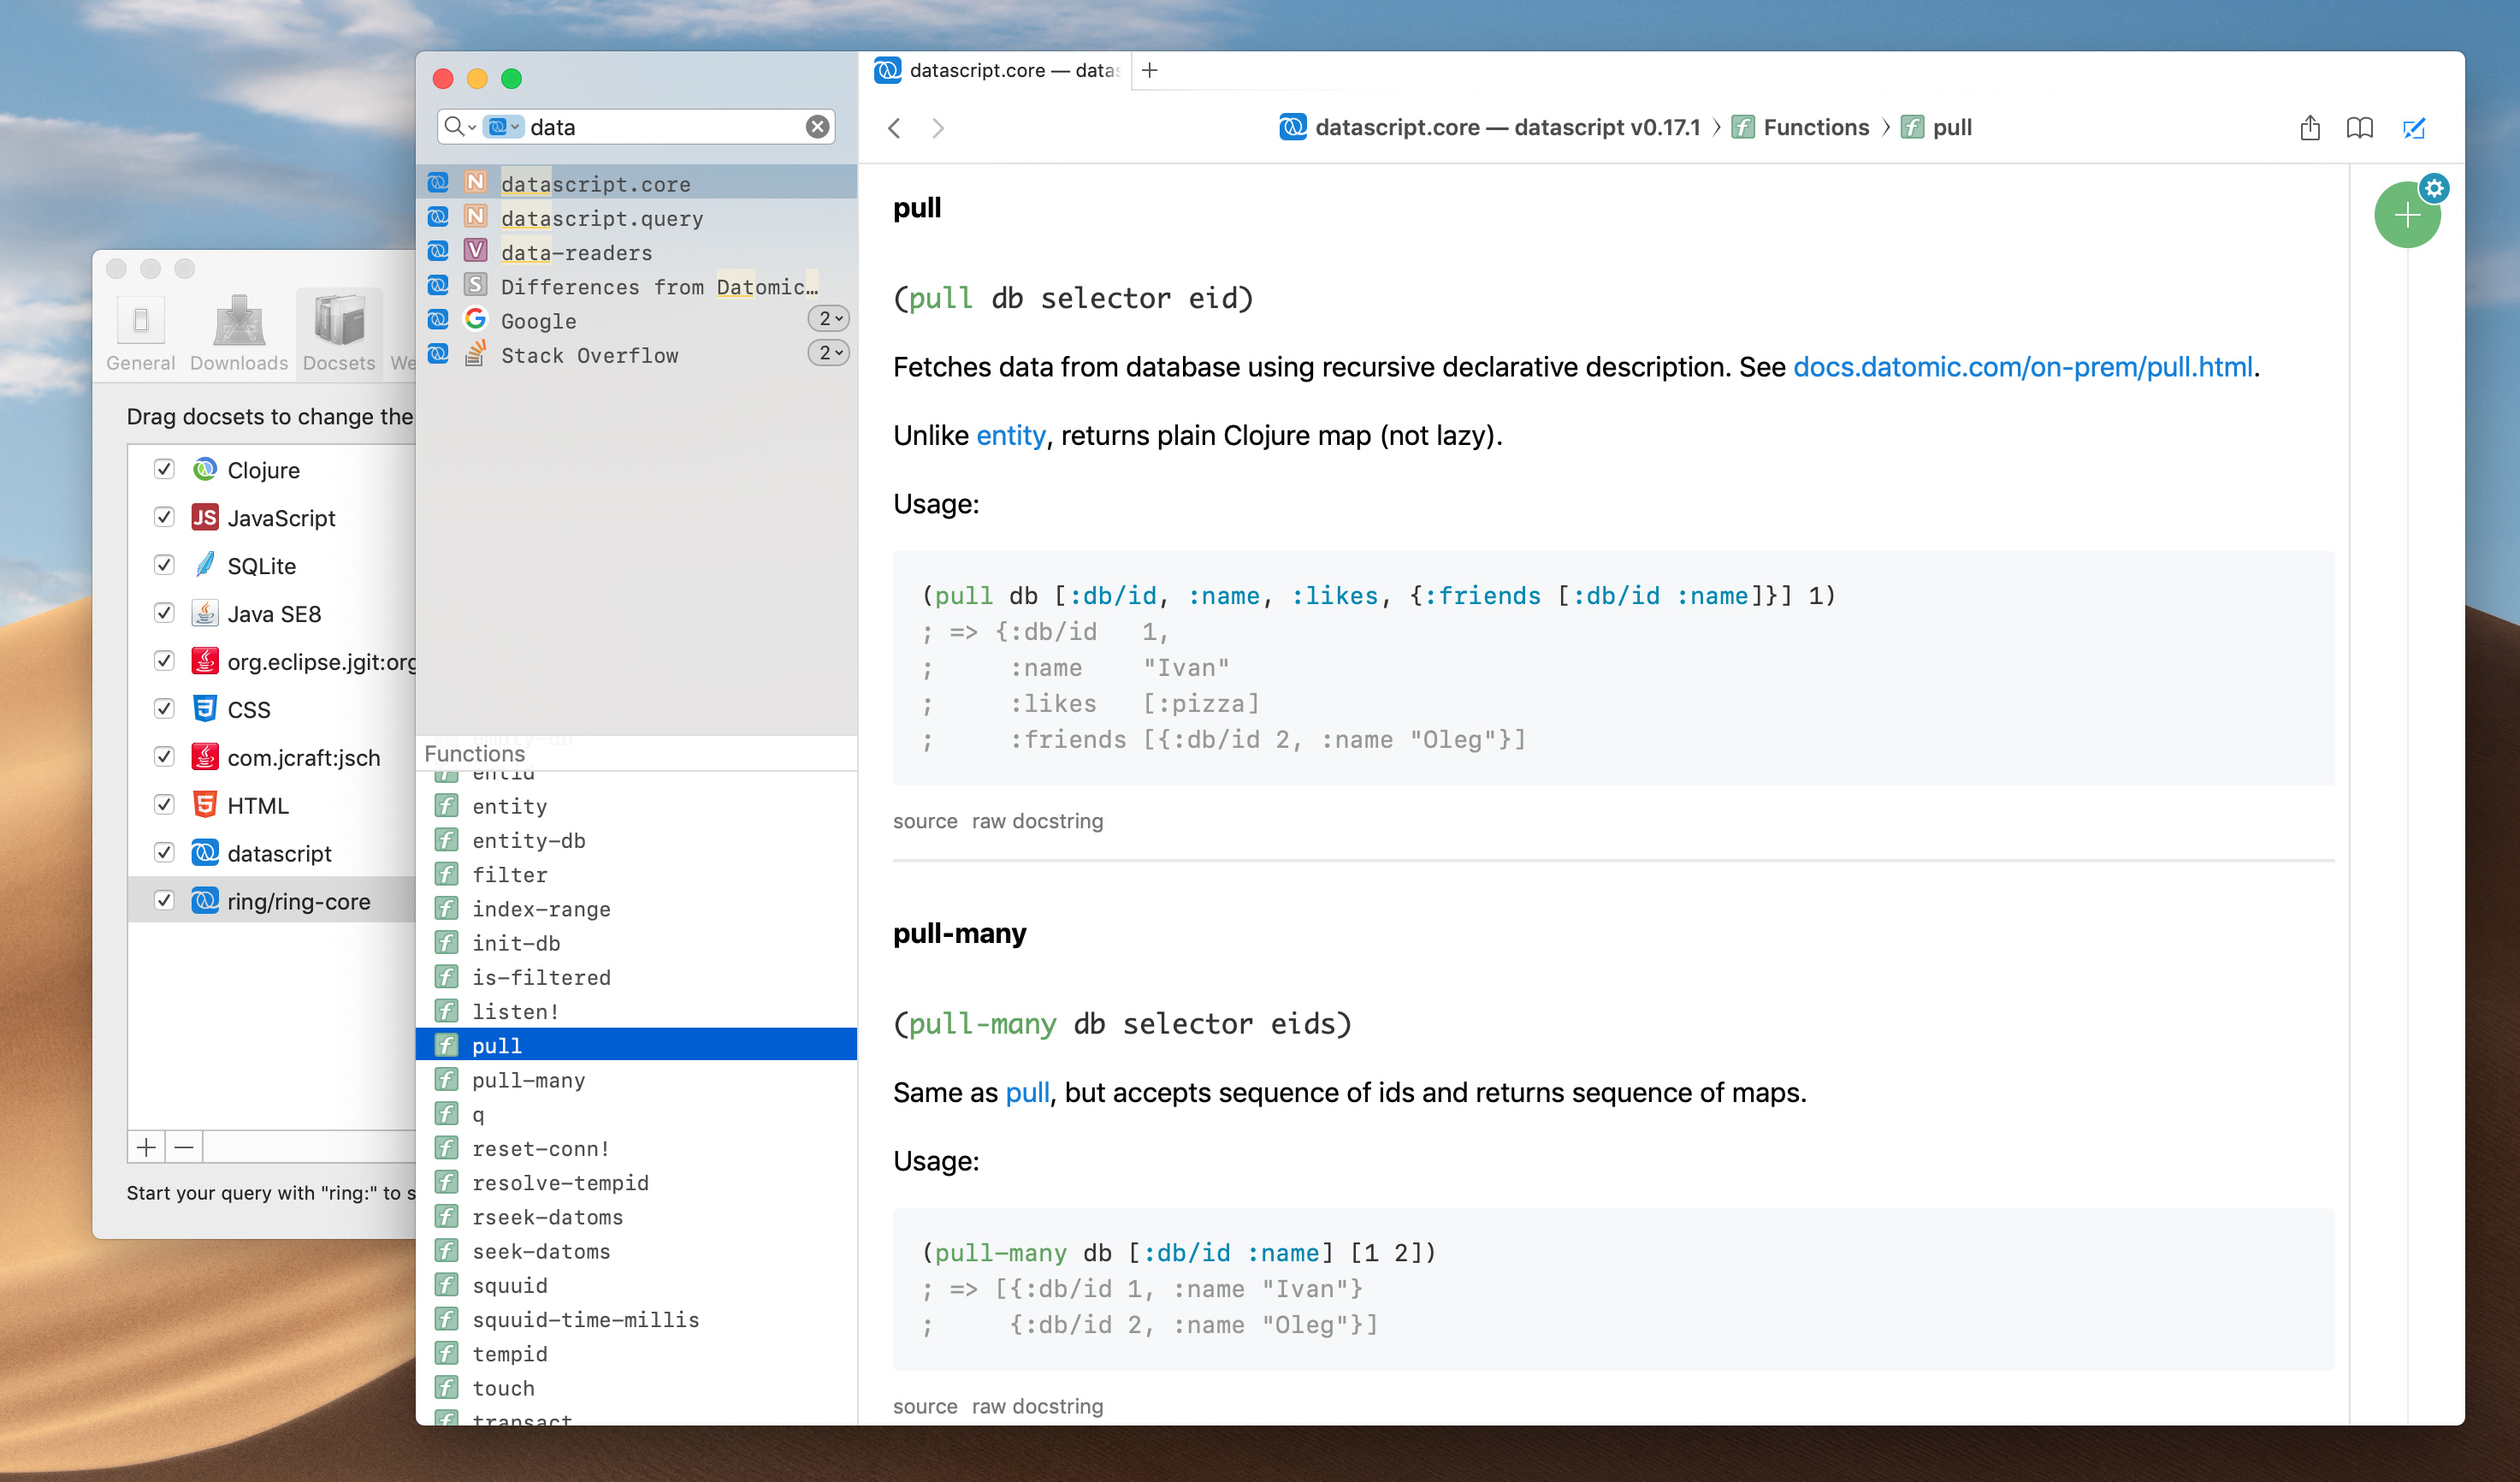This screenshot has width=2520, height=1482.
Task: Select entity-db function in list
Action: pos(636,840)
